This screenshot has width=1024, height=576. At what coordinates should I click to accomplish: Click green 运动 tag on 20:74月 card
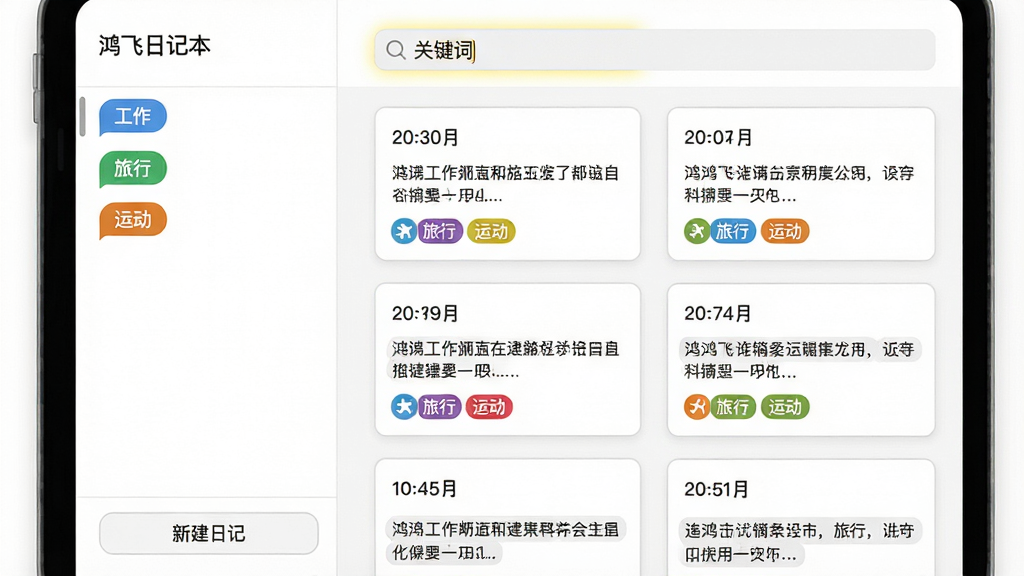pyautogui.click(x=785, y=407)
